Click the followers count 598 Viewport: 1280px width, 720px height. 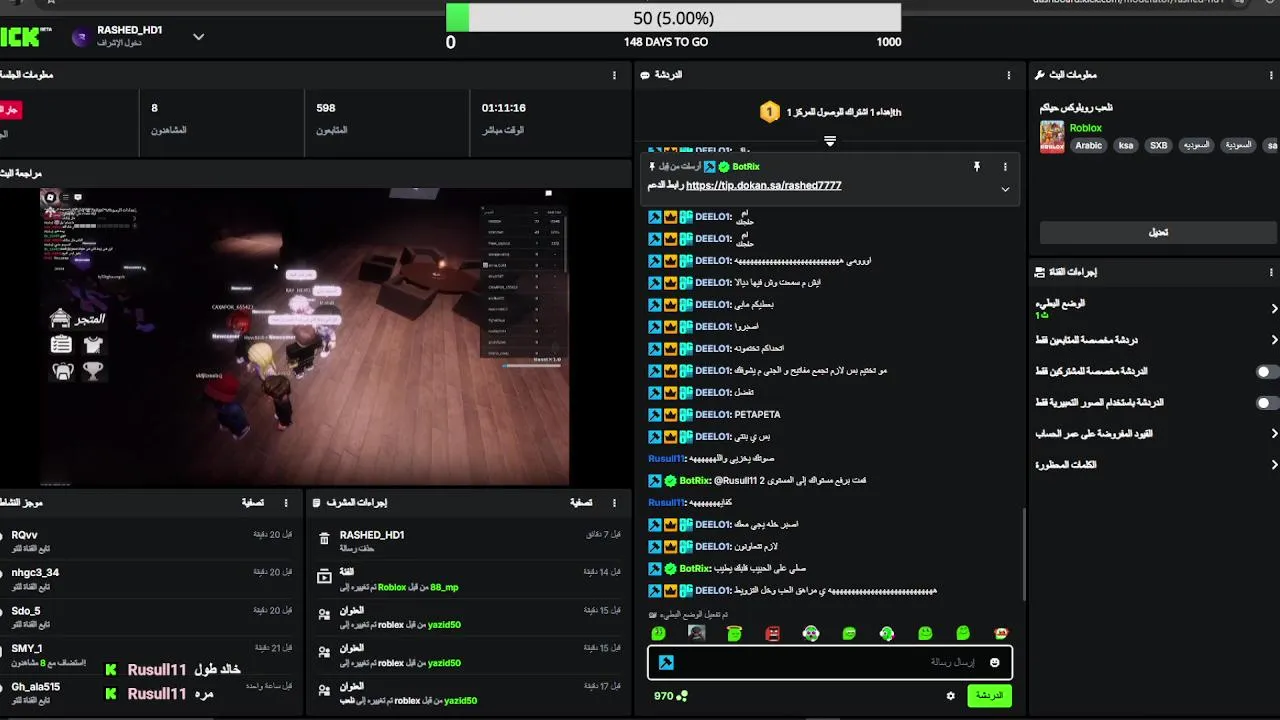pyautogui.click(x=326, y=108)
